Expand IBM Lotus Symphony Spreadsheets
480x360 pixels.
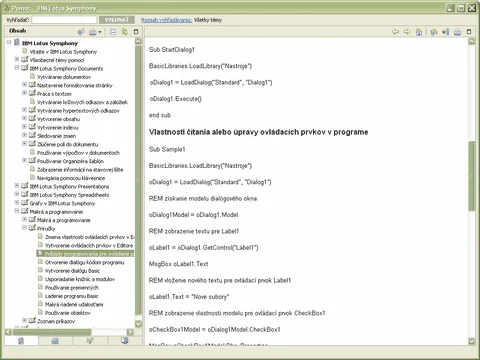tap(17, 194)
